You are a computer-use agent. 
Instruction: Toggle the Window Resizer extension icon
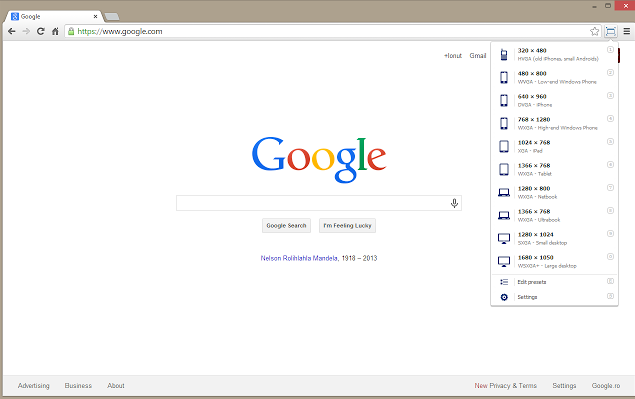611,31
